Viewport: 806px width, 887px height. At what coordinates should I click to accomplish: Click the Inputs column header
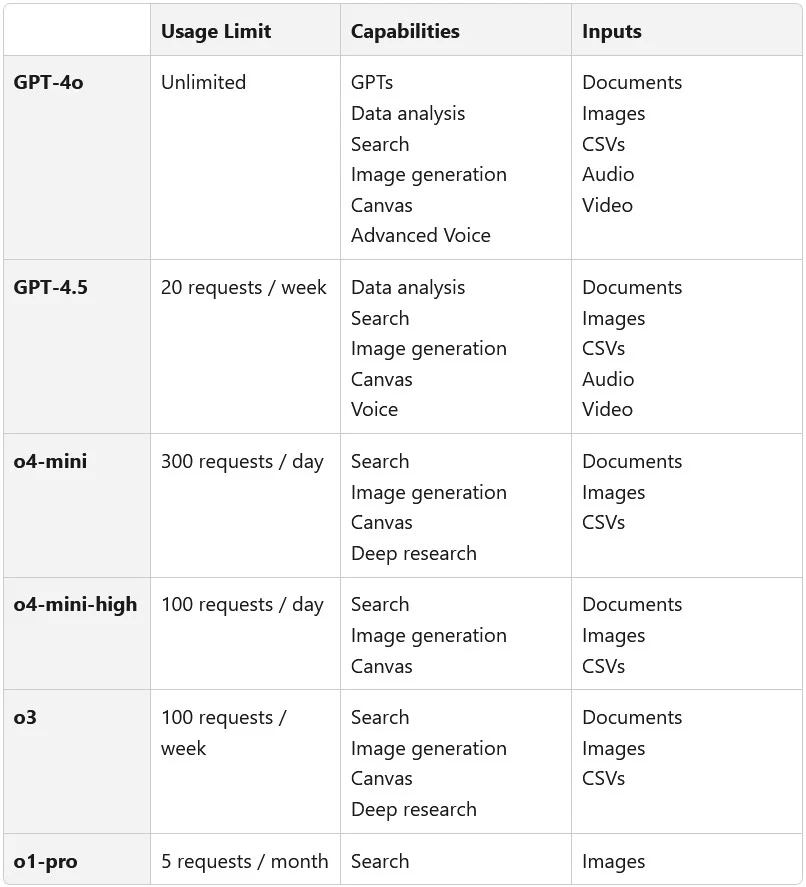point(612,31)
